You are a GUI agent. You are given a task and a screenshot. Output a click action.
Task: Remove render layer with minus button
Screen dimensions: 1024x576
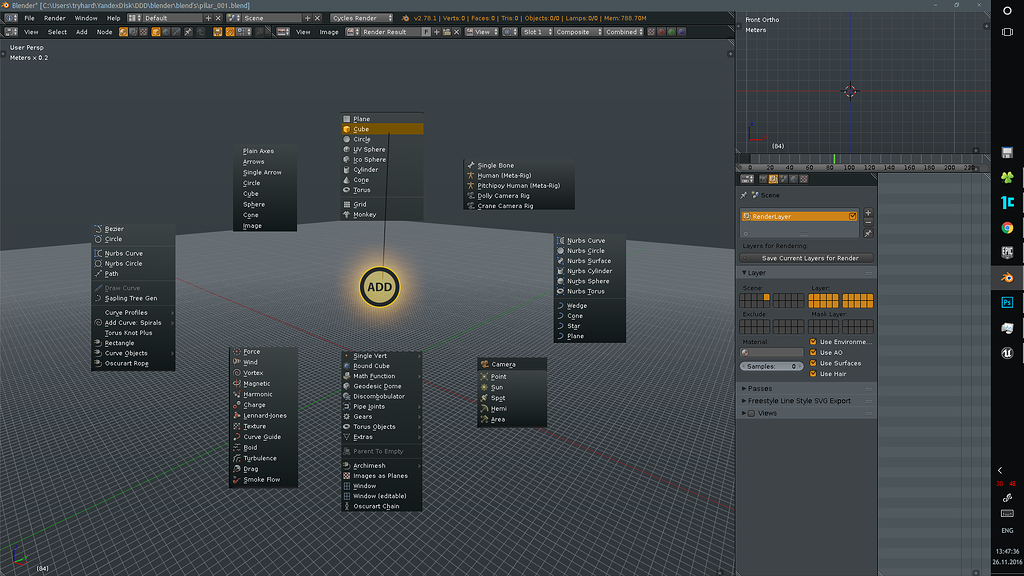point(868,223)
